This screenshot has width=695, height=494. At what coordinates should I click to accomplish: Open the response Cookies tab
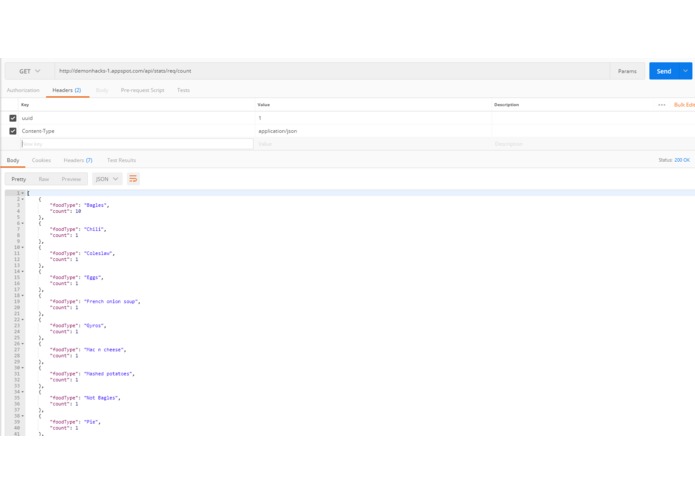[x=41, y=160]
